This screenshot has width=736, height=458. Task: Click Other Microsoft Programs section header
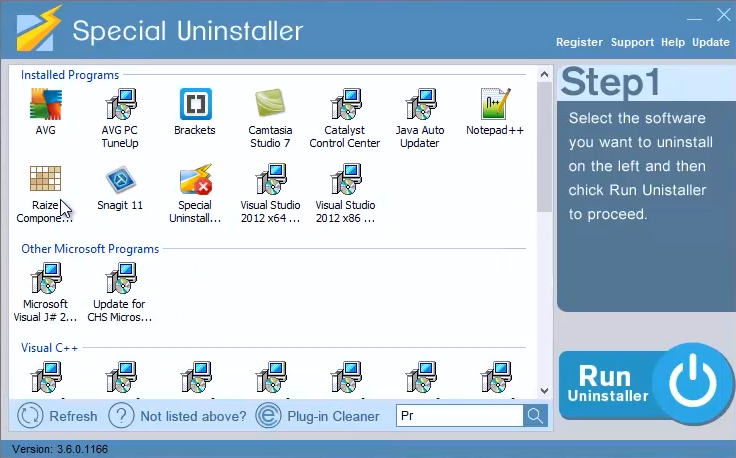click(x=90, y=249)
